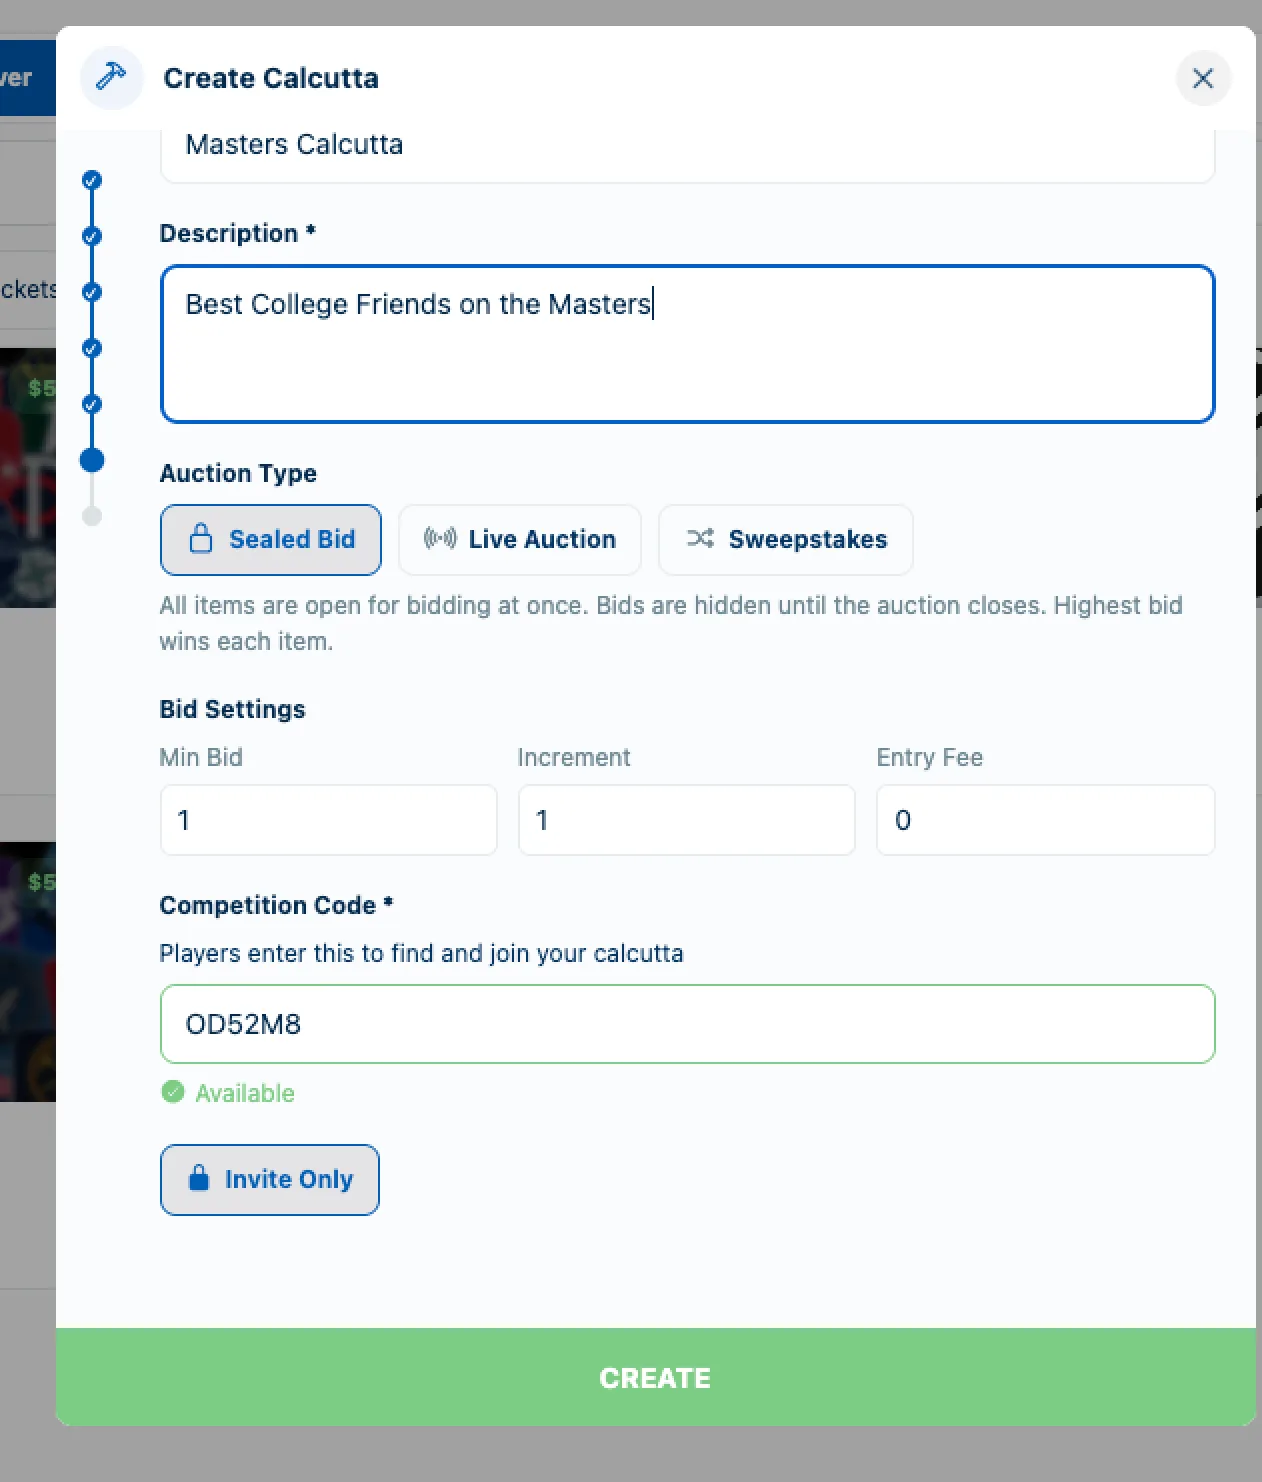This screenshot has height=1482, width=1262.
Task: Jump to the third completed step marker
Action: click(92, 292)
